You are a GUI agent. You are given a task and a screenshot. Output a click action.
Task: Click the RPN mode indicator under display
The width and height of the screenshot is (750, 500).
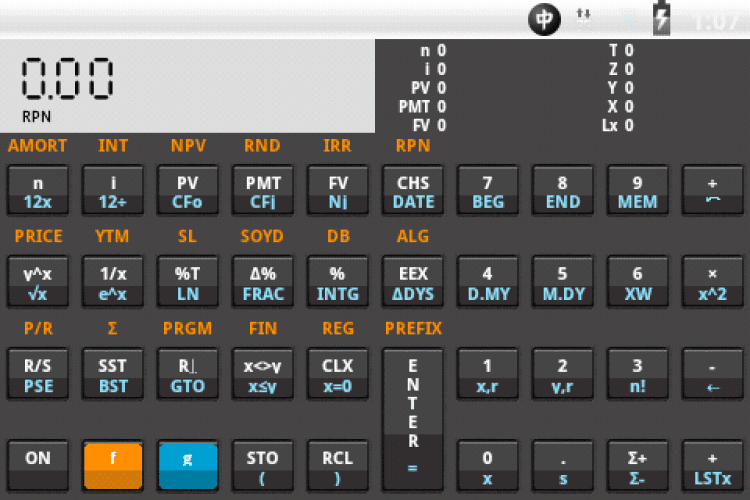point(36,117)
